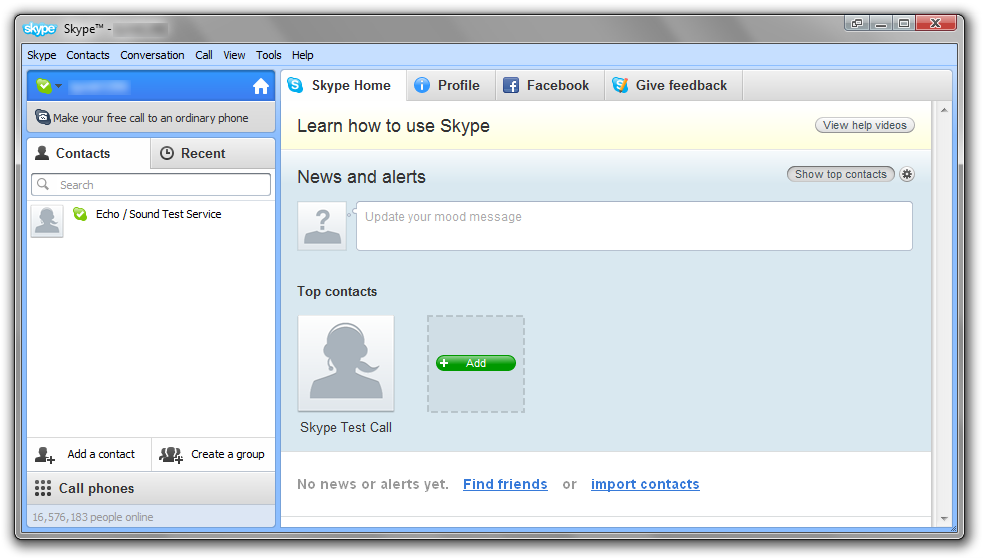Click the Call phones dial pad icon
This screenshot has height=558, width=983.
[x=43, y=488]
